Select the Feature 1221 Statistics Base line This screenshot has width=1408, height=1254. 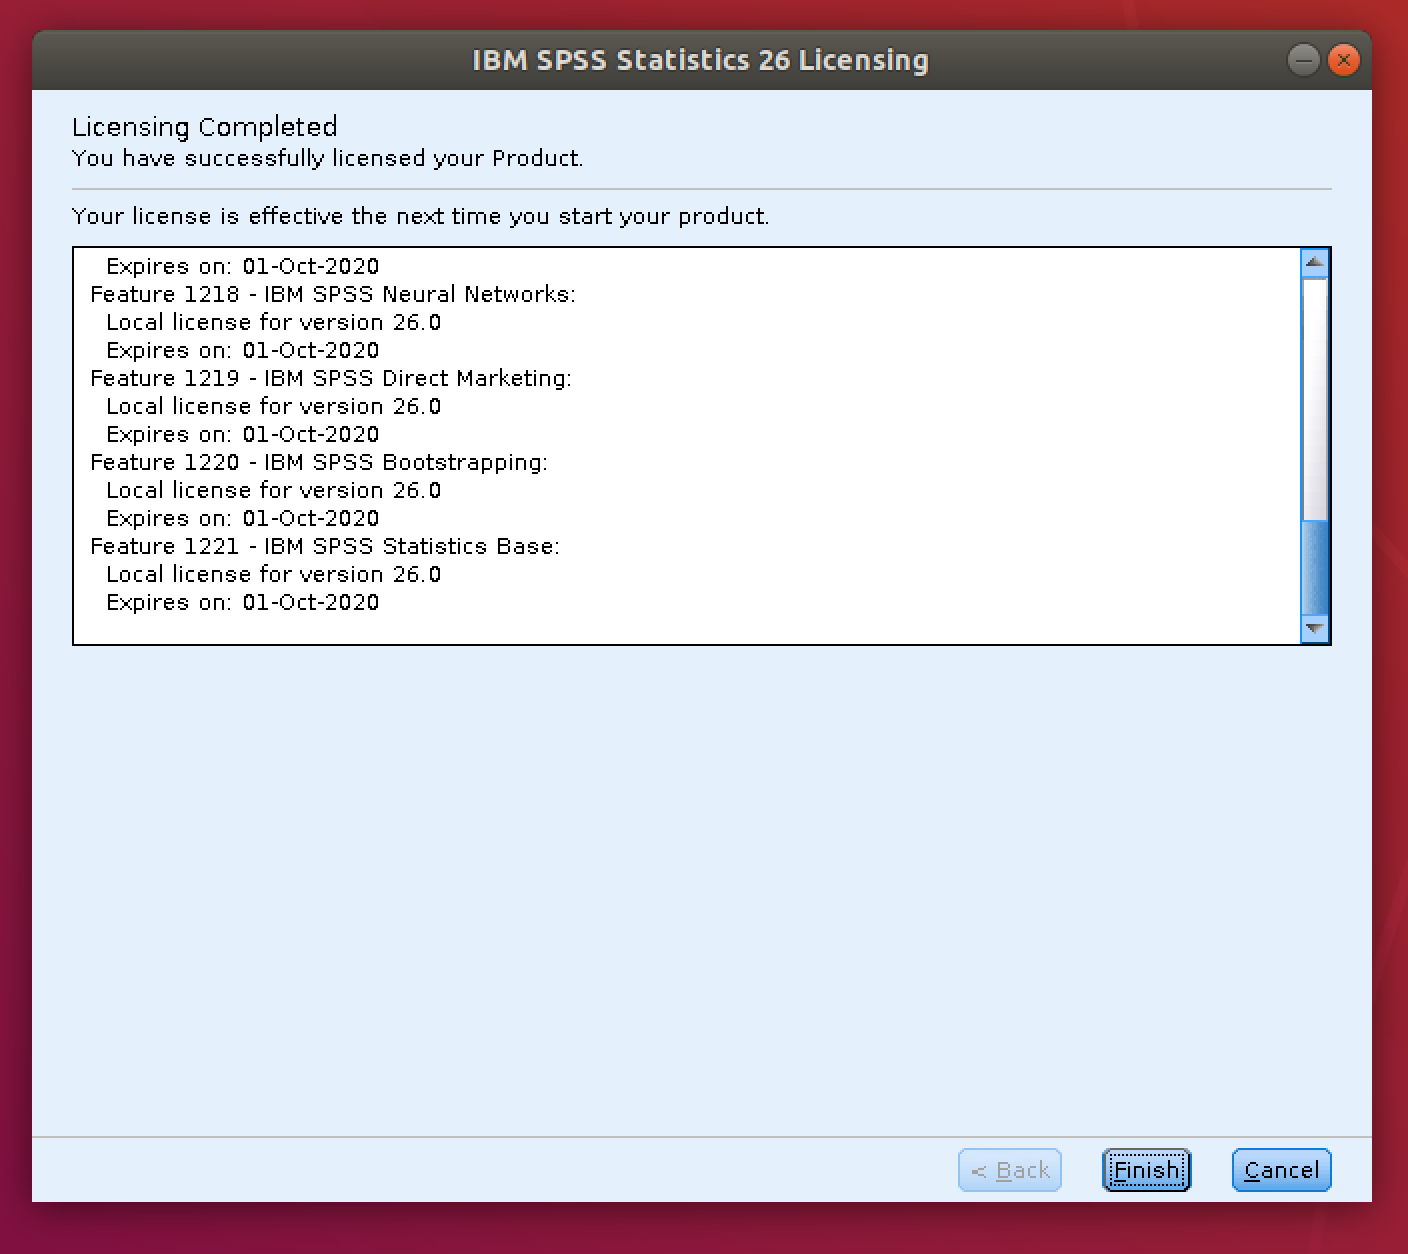[x=325, y=546]
